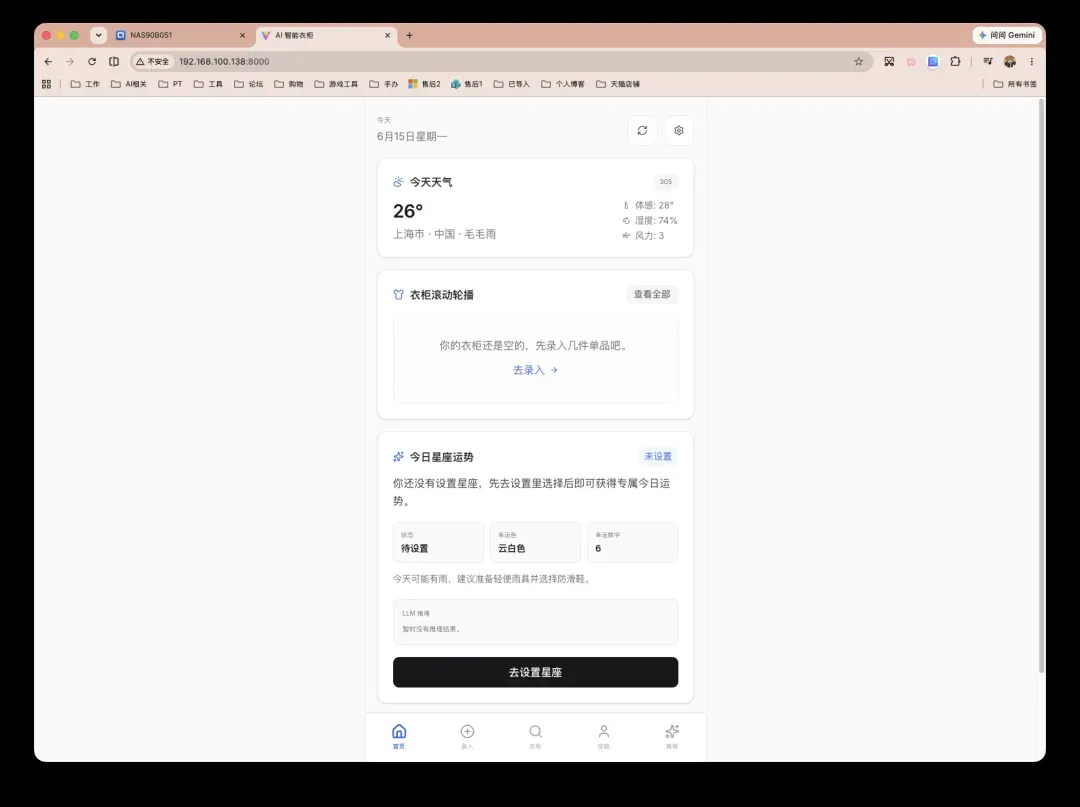Click the 问问 Gemini button
This screenshot has height=807, width=1080.
coord(1006,35)
